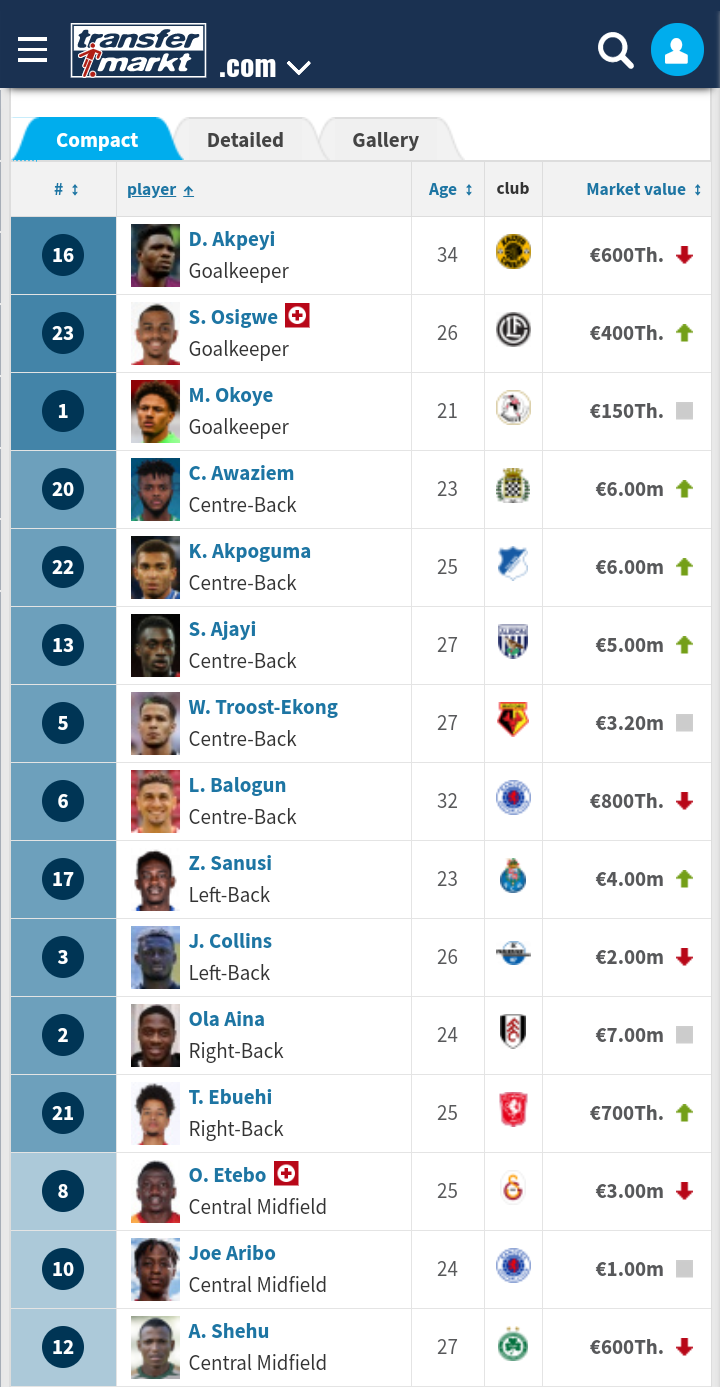The width and height of the screenshot is (720, 1387).
Task: Click injury cross icon next to S. Osigwe
Action: [x=297, y=316]
